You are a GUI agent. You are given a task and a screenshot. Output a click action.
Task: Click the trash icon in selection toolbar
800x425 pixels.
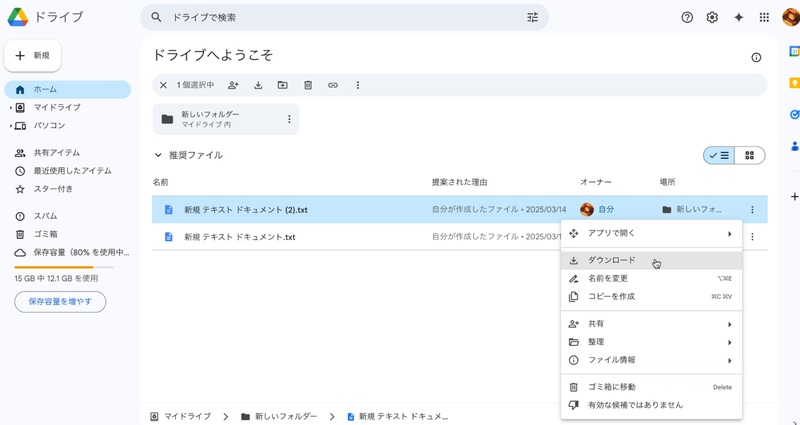click(308, 85)
